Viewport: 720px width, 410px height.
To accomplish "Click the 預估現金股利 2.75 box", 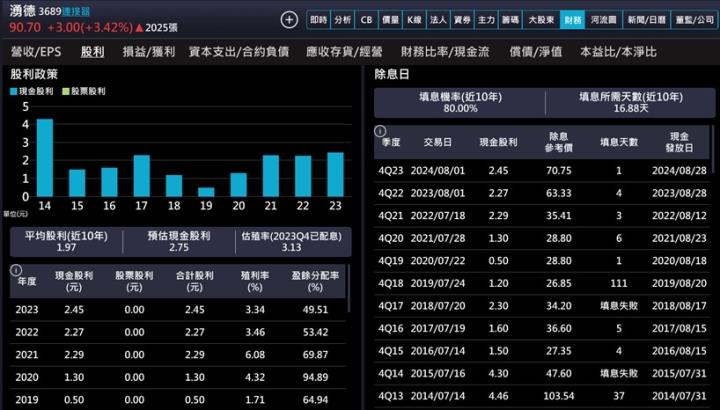I will click(179, 242).
